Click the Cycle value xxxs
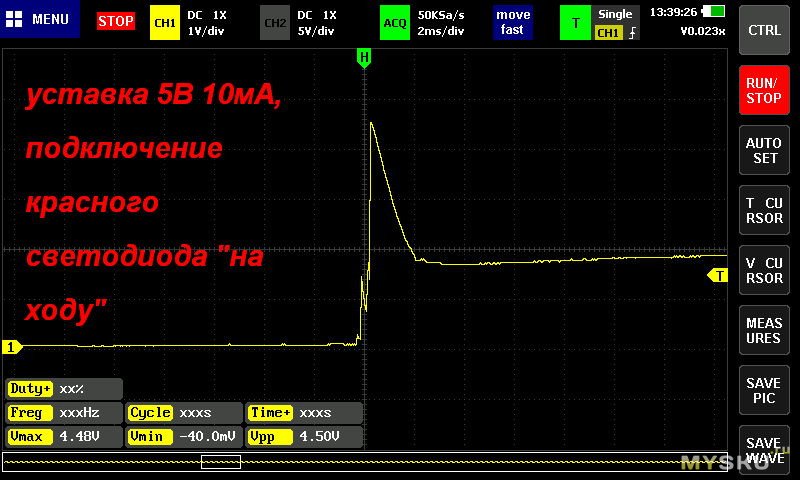This screenshot has height=480, width=800. (195, 413)
